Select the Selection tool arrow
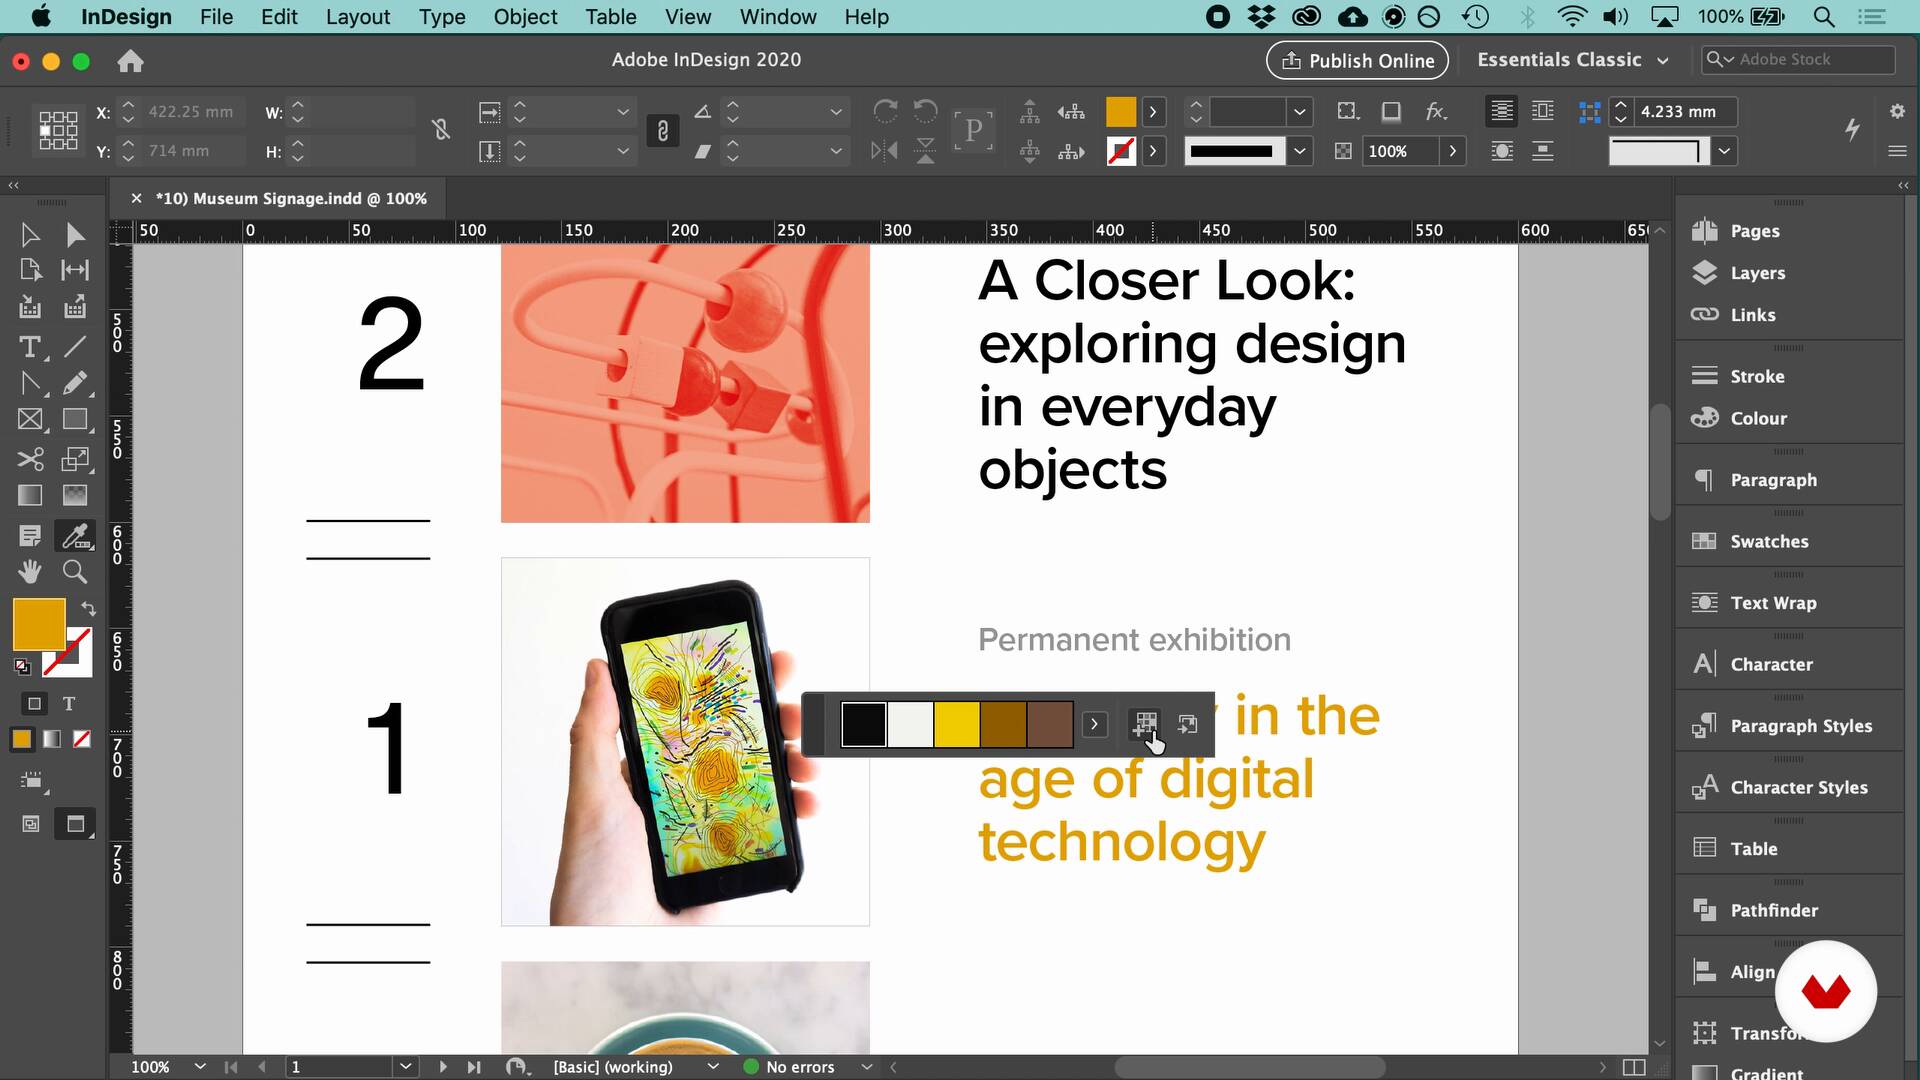 coord(30,235)
